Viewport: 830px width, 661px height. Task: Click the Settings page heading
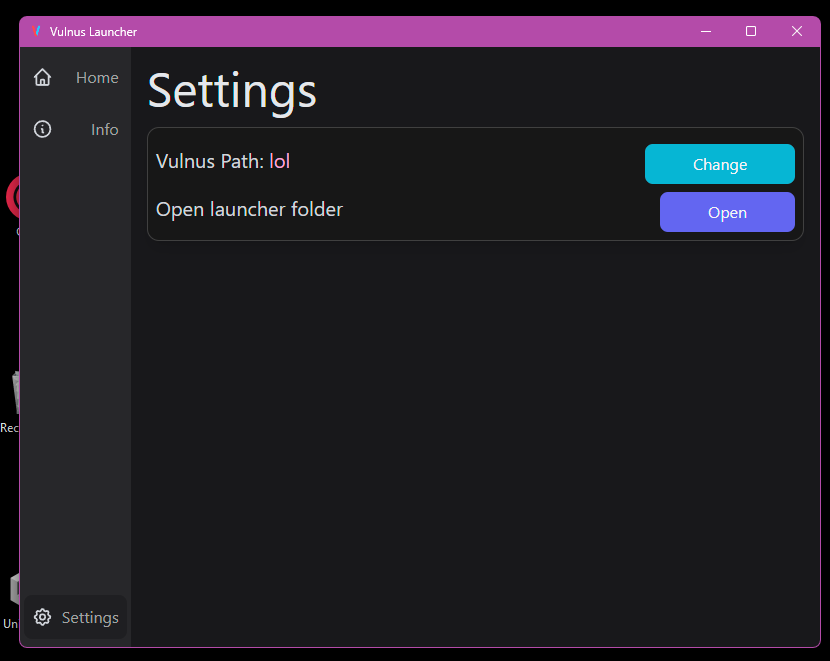(231, 91)
